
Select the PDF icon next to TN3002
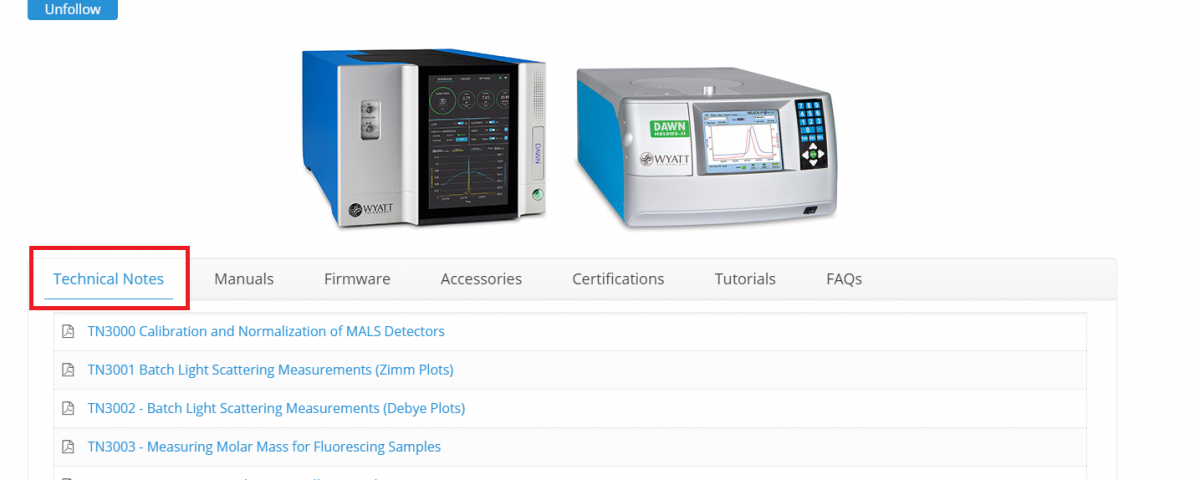click(68, 408)
